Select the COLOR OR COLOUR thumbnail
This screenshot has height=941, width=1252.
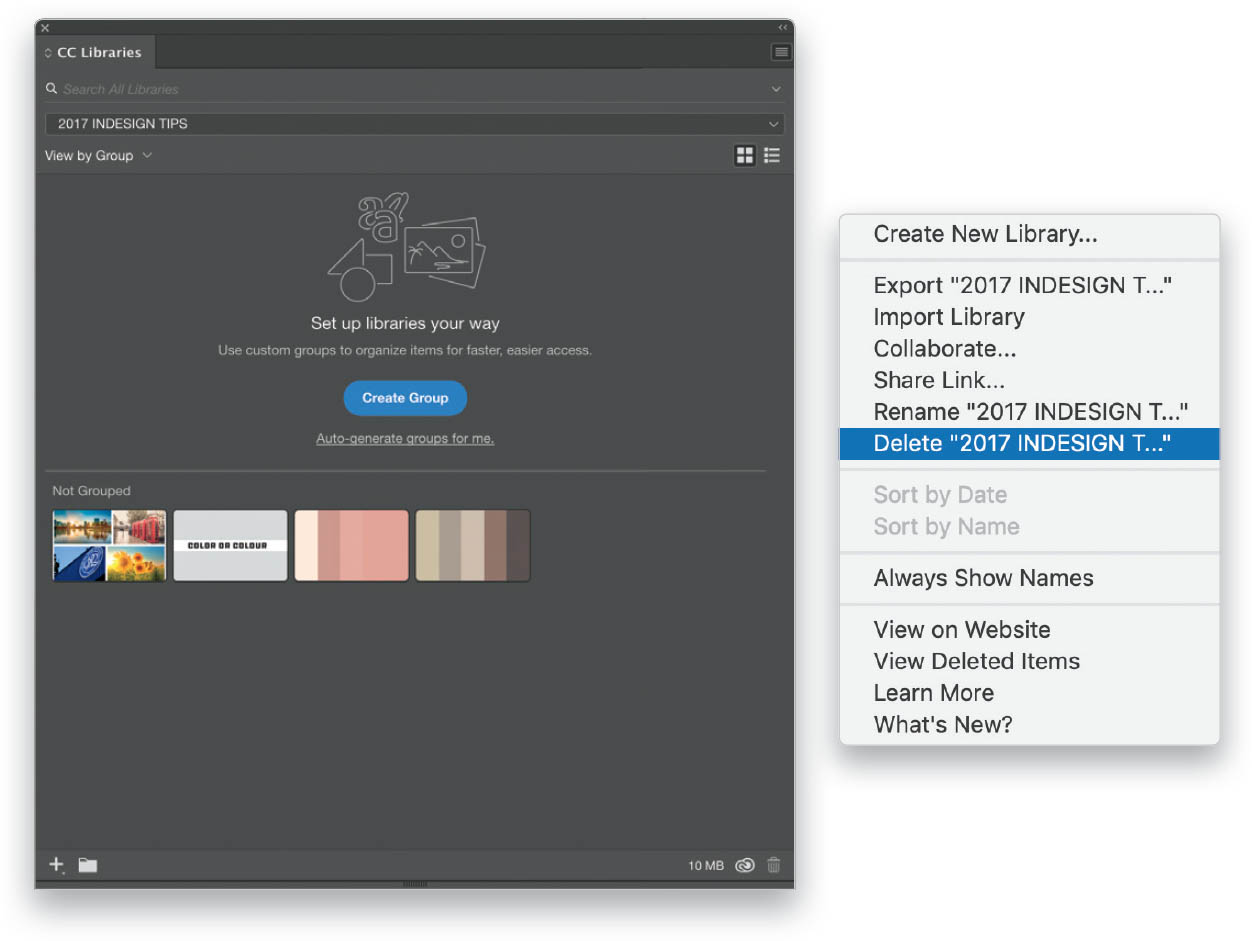point(230,545)
